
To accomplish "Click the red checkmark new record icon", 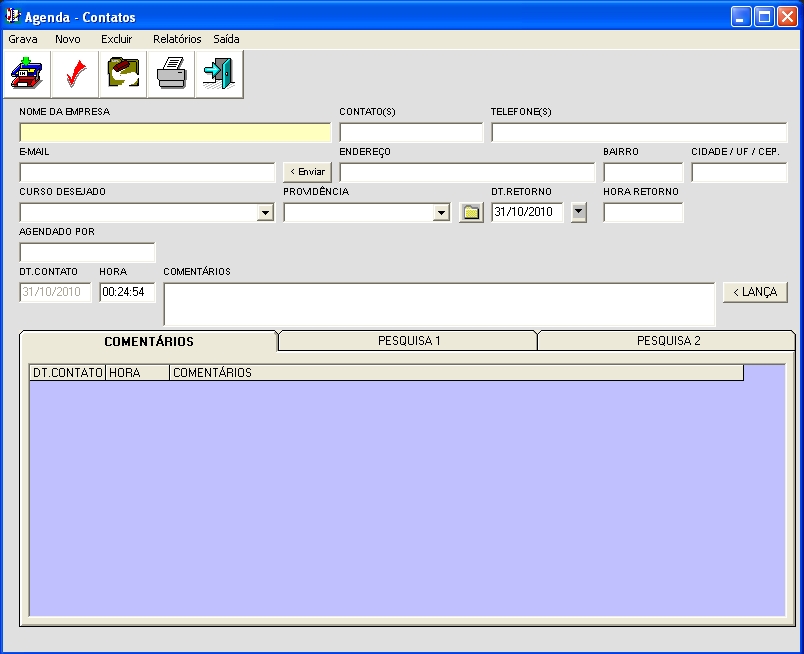I will point(75,74).
